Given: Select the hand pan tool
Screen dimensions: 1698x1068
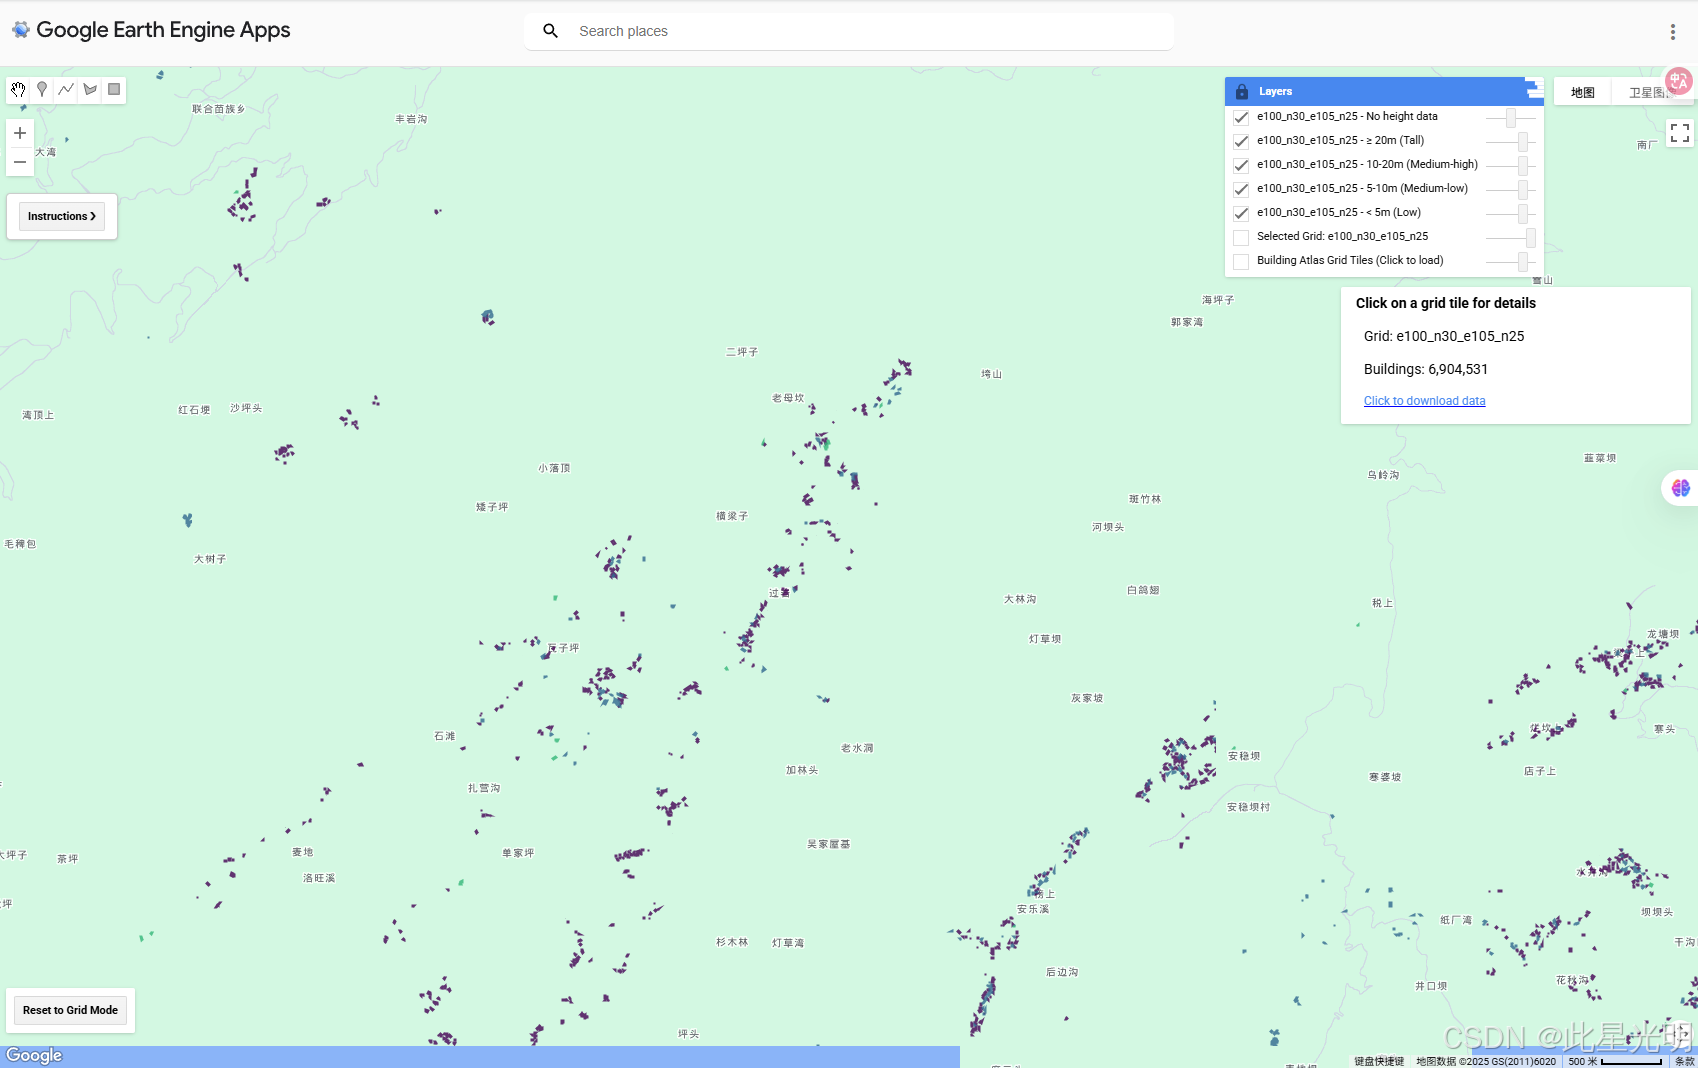Looking at the screenshot, I should point(17,89).
